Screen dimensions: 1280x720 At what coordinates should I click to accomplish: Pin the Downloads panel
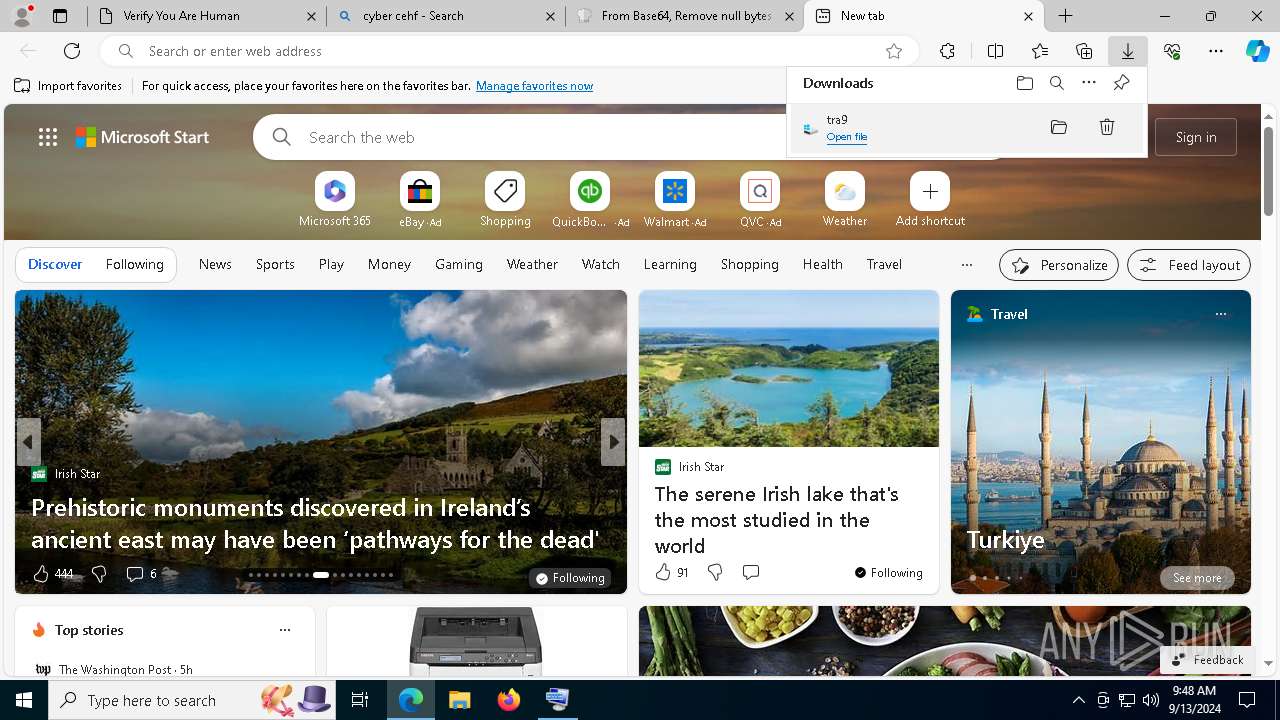pos(1121,83)
